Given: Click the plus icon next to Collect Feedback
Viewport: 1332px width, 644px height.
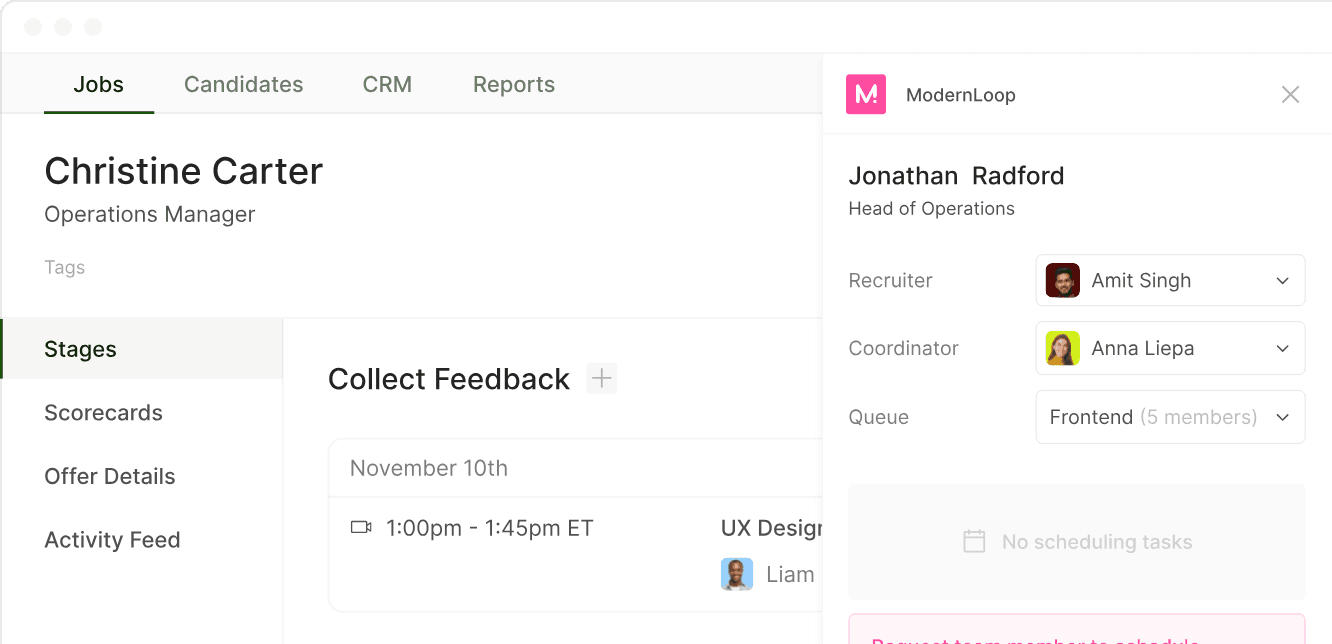Looking at the screenshot, I should [x=601, y=379].
